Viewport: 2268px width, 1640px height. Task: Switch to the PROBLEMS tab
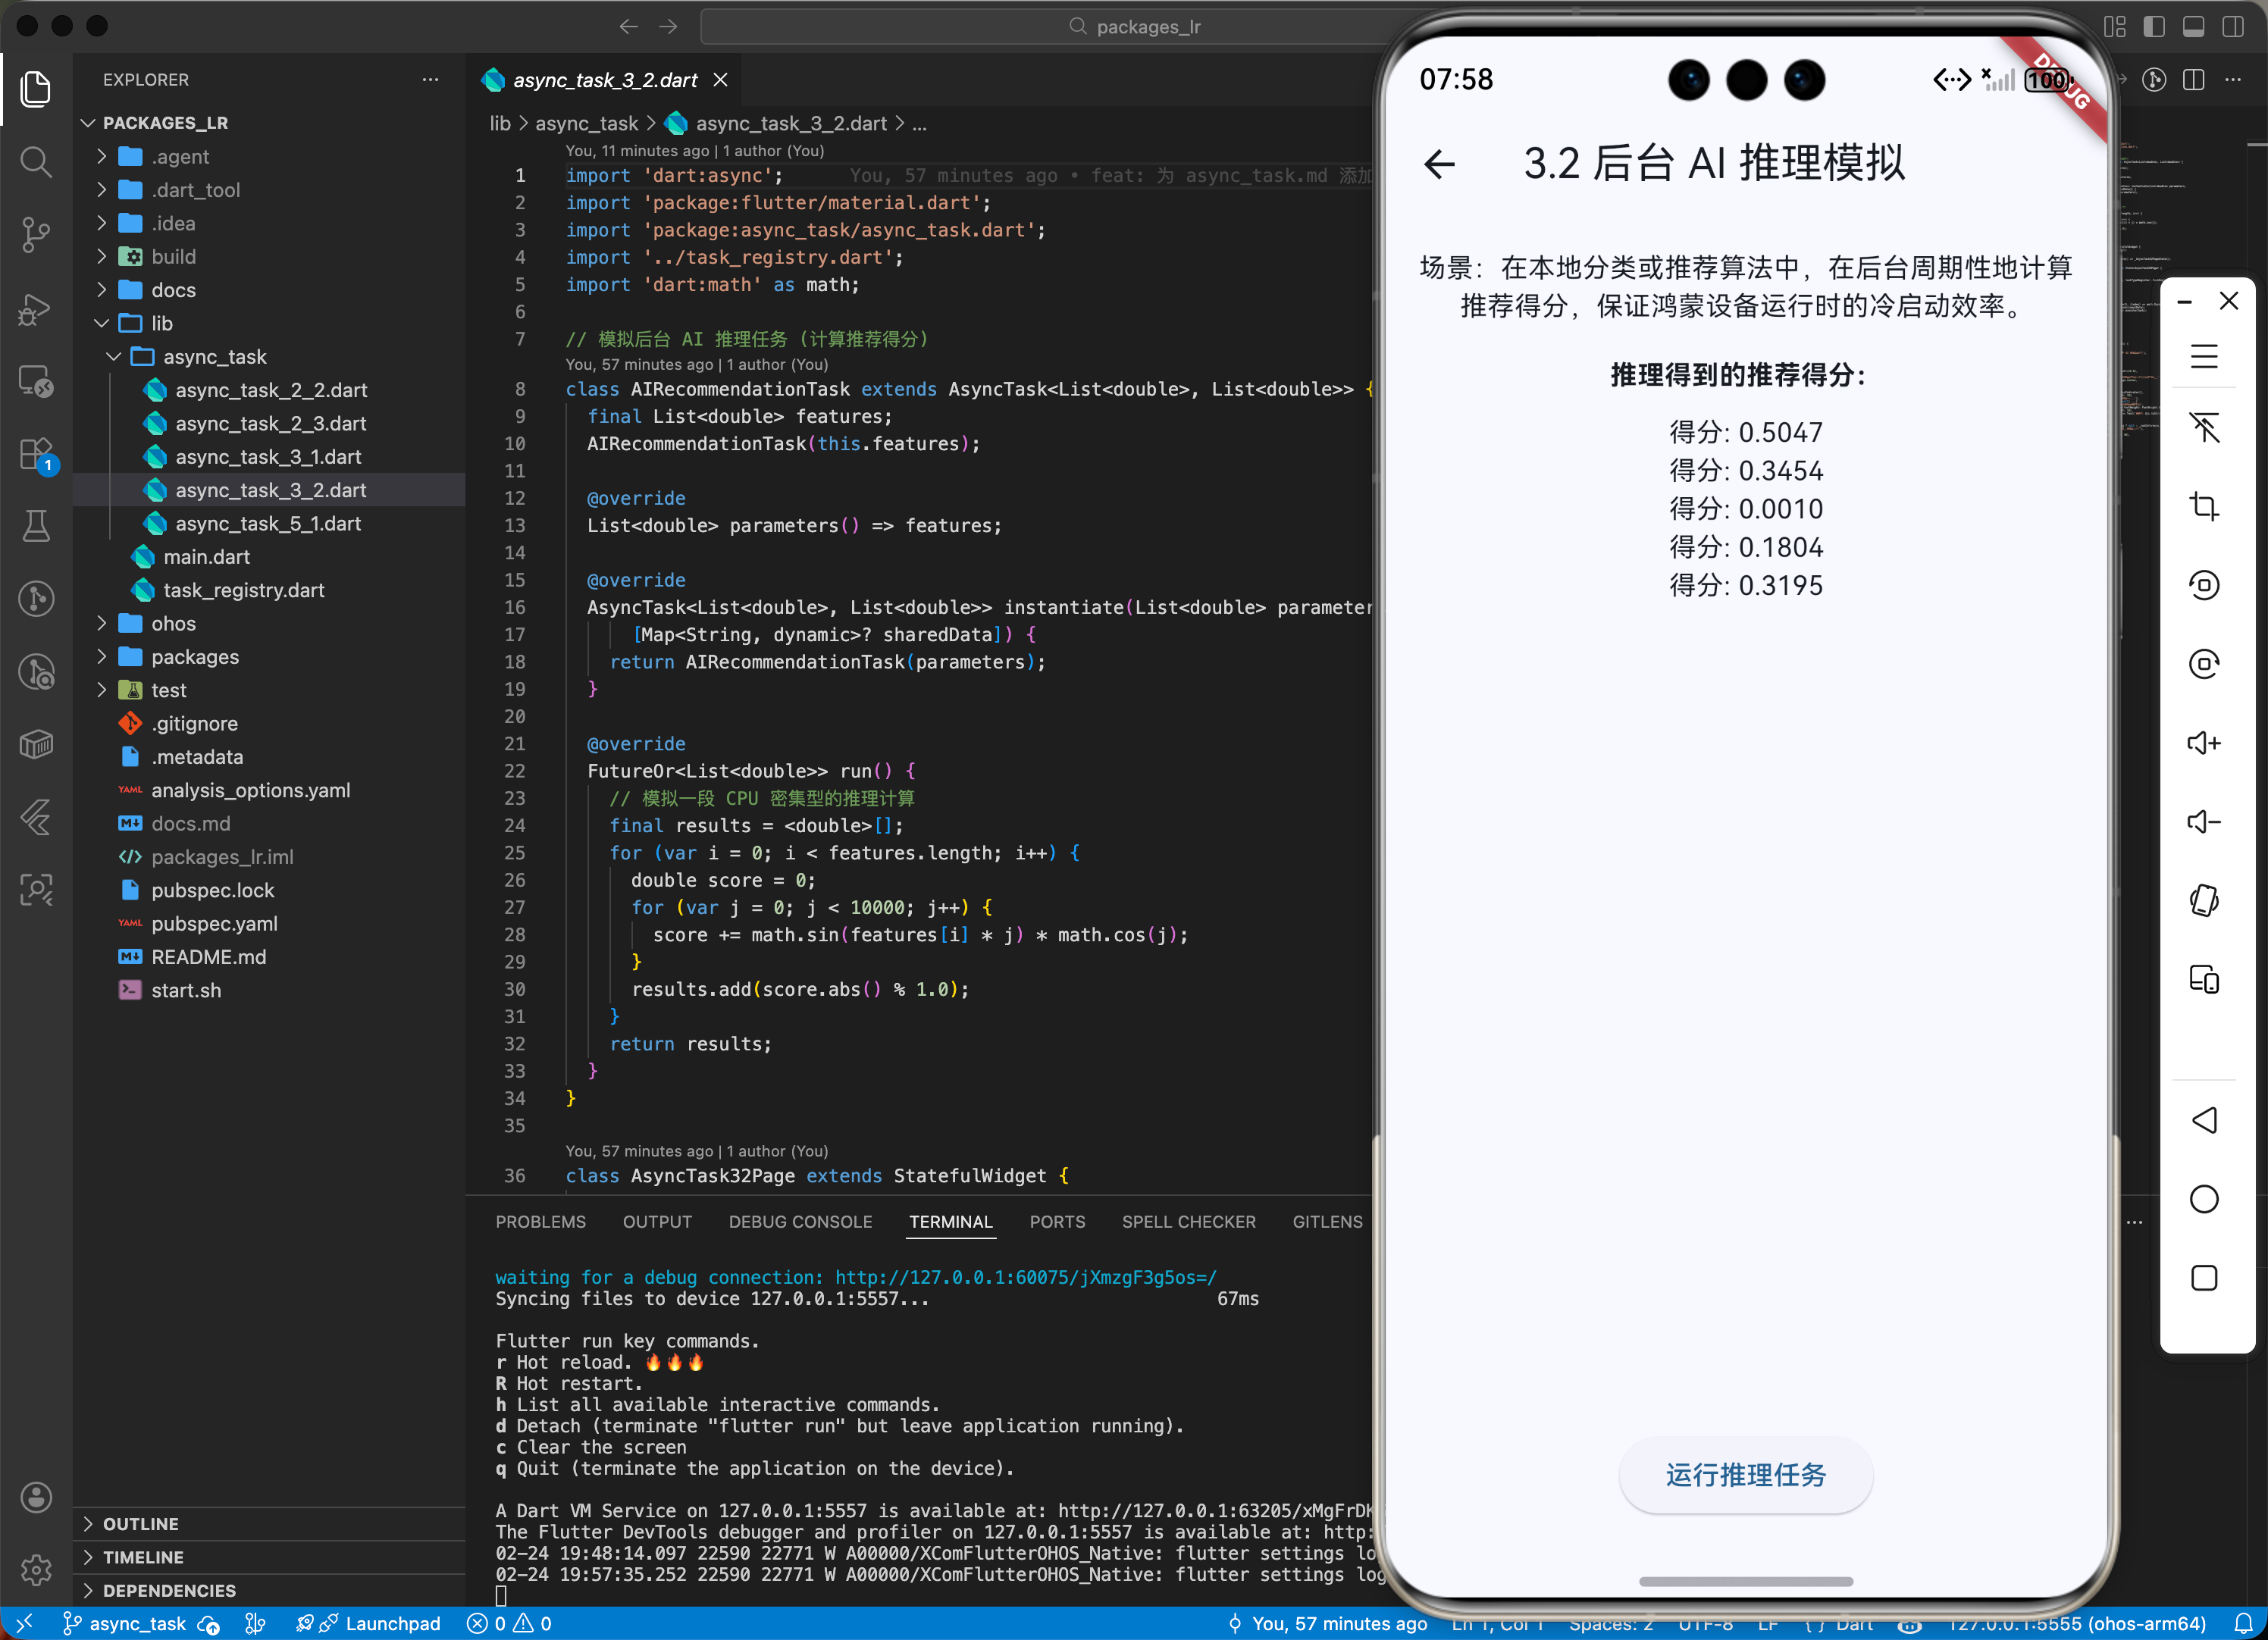click(540, 1221)
